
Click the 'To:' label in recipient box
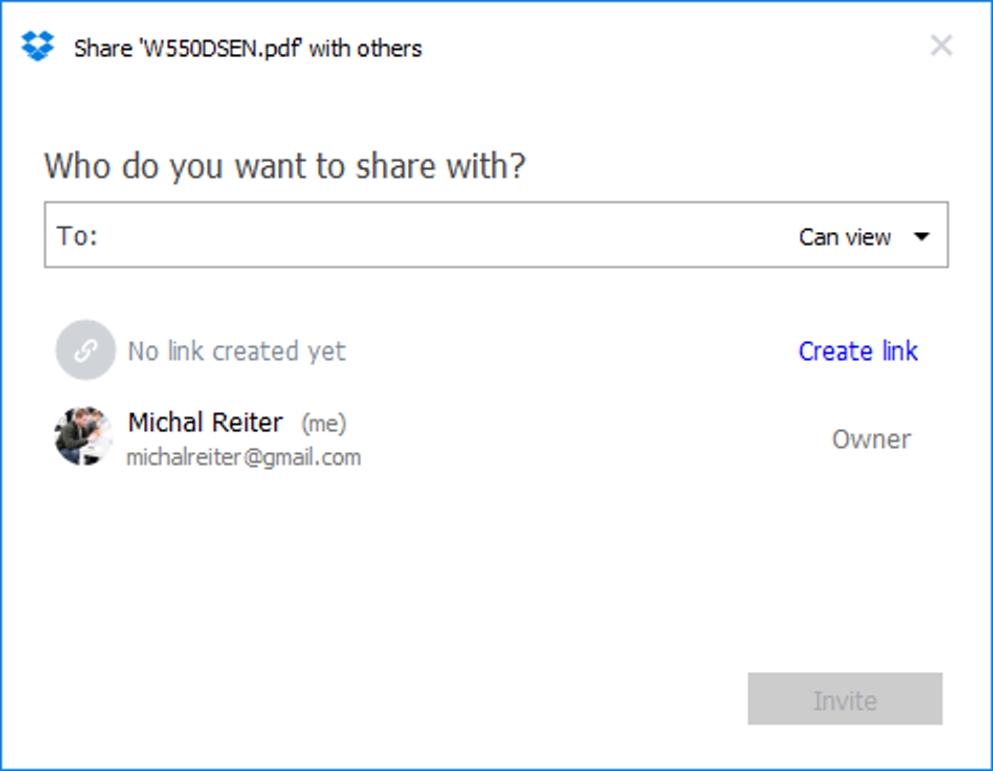[77, 237]
